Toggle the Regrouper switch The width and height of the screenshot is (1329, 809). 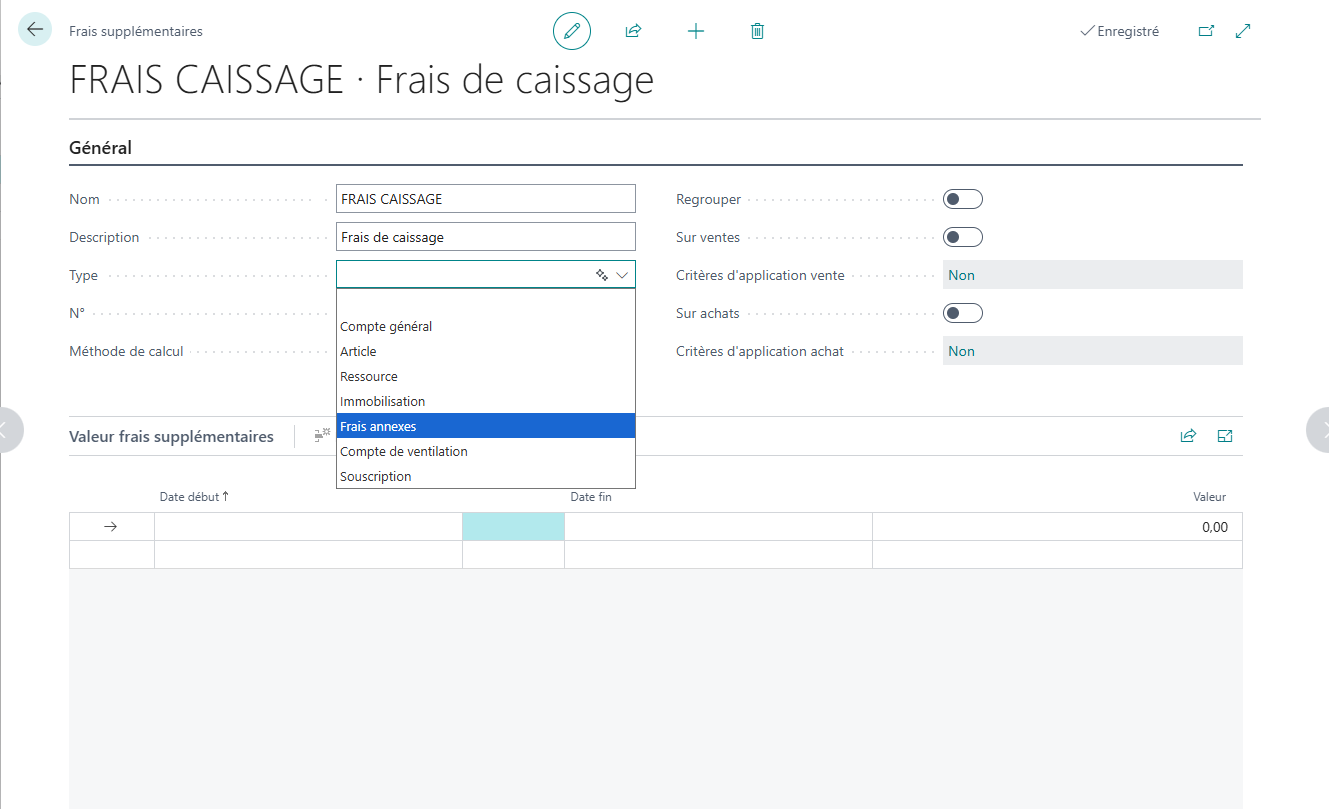coord(963,199)
